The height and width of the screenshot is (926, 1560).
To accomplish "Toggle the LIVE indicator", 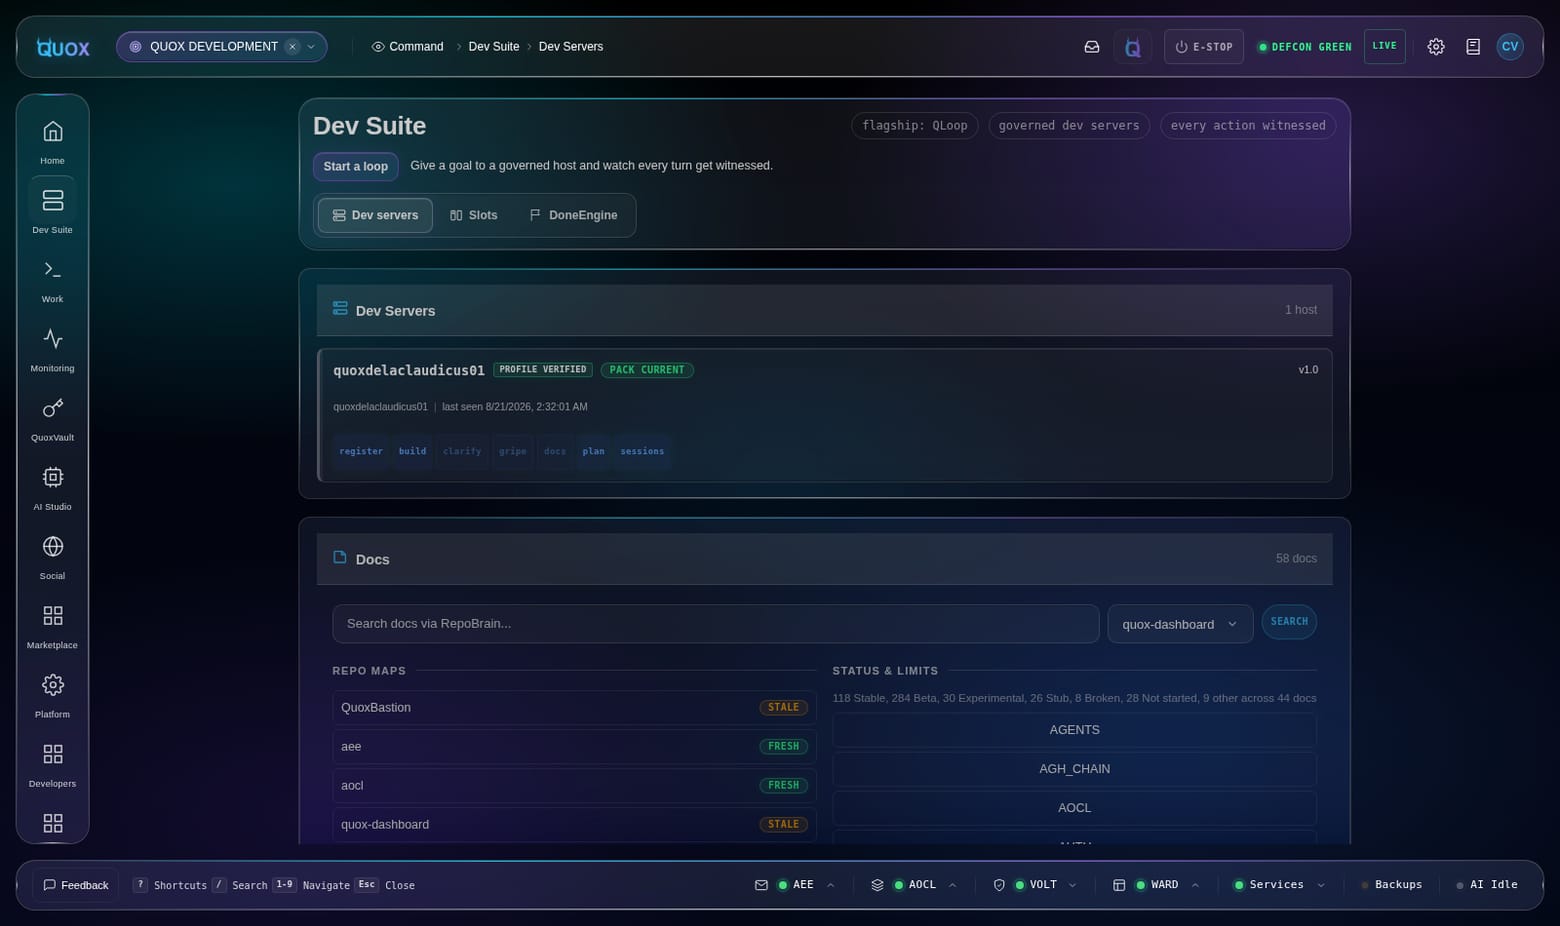I will pos(1384,46).
